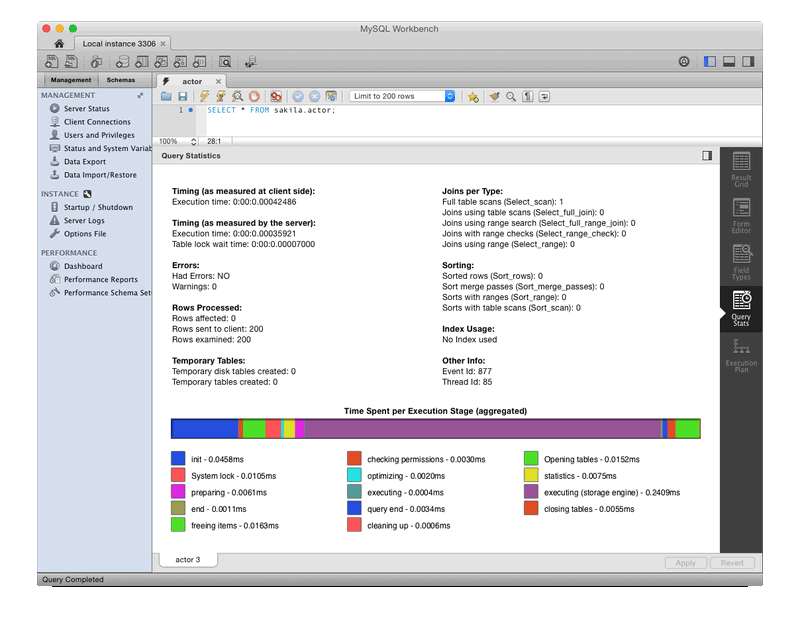Go to home screen via house icon

coord(59,43)
